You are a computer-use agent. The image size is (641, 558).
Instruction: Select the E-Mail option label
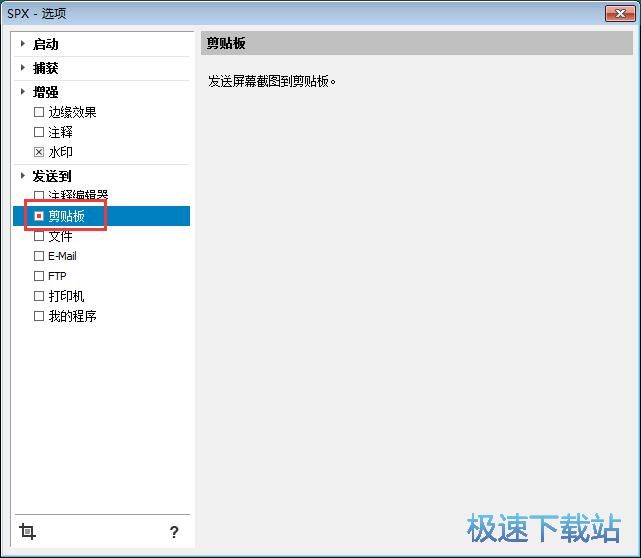(x=62, y=256)
